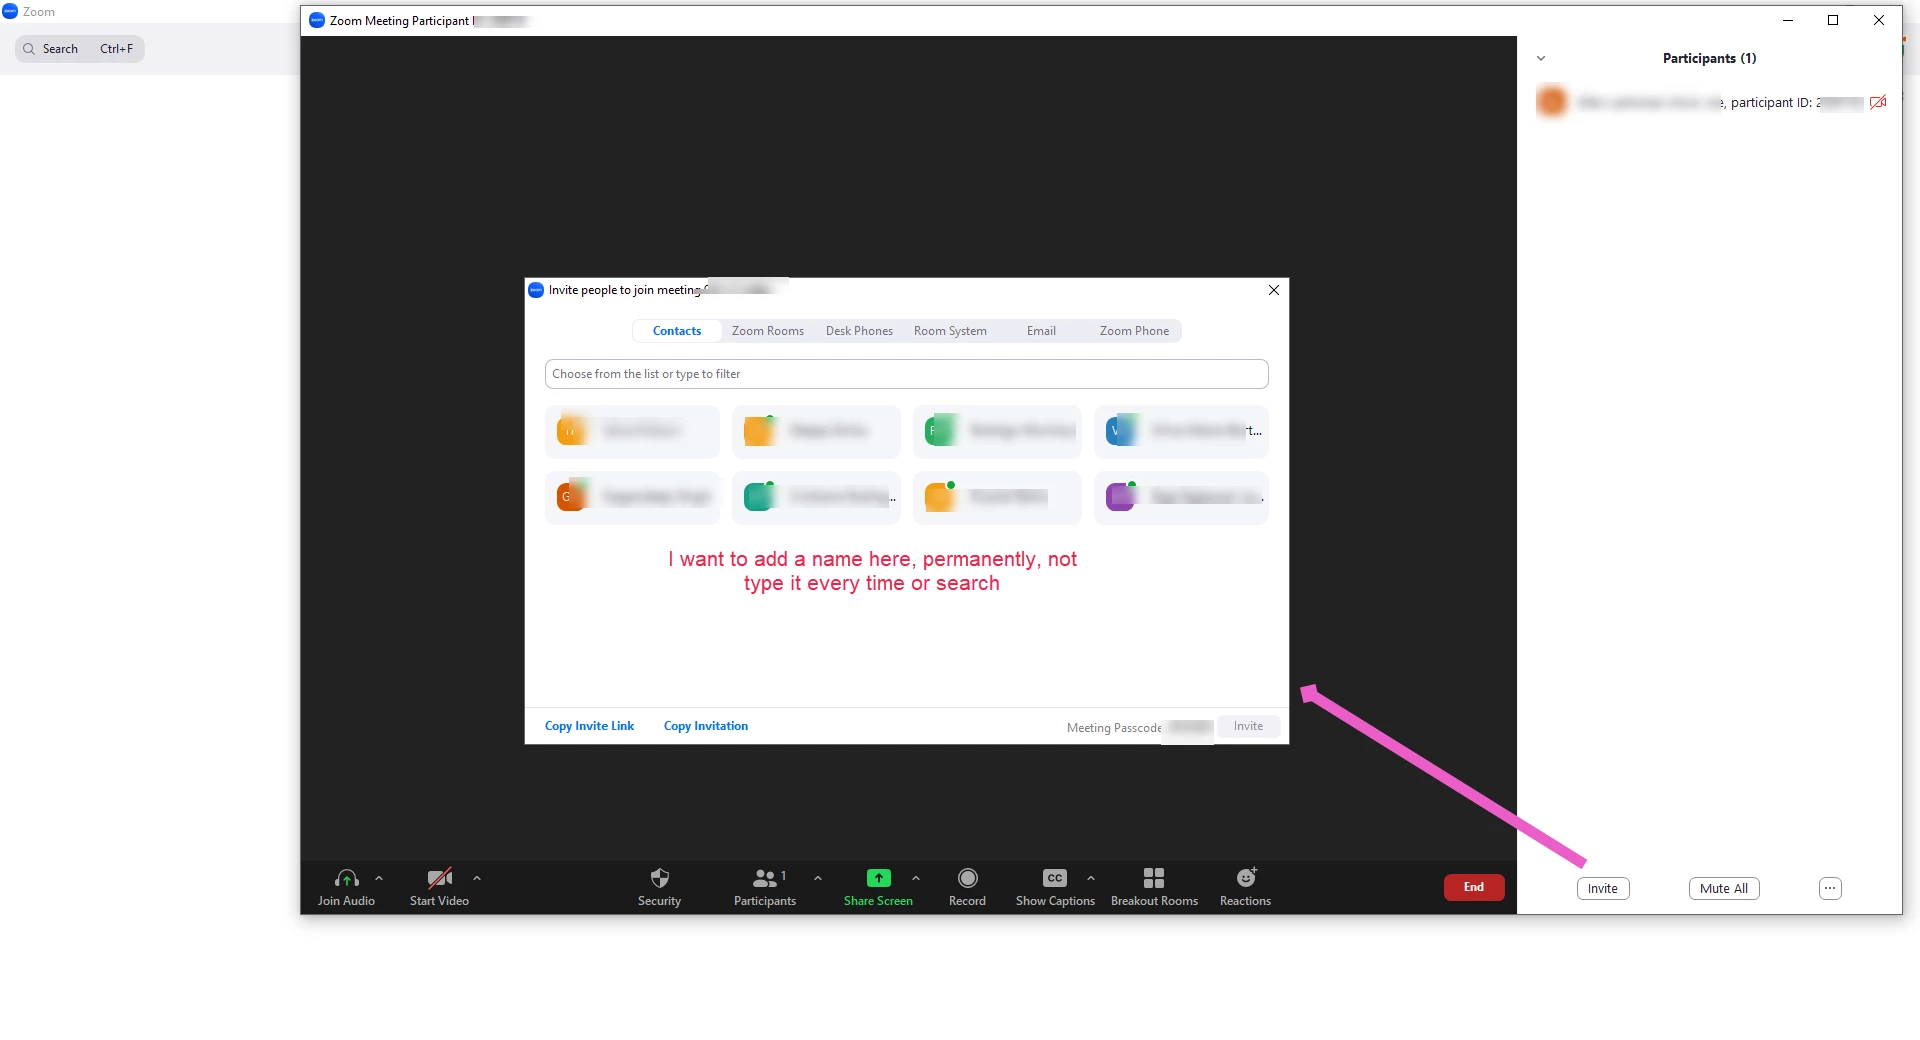Image resolution: width=1920 pixels, height=1040 pixels.
Task: Open the more options ellipsis in Participants panel
Action: click(1830, 888)
